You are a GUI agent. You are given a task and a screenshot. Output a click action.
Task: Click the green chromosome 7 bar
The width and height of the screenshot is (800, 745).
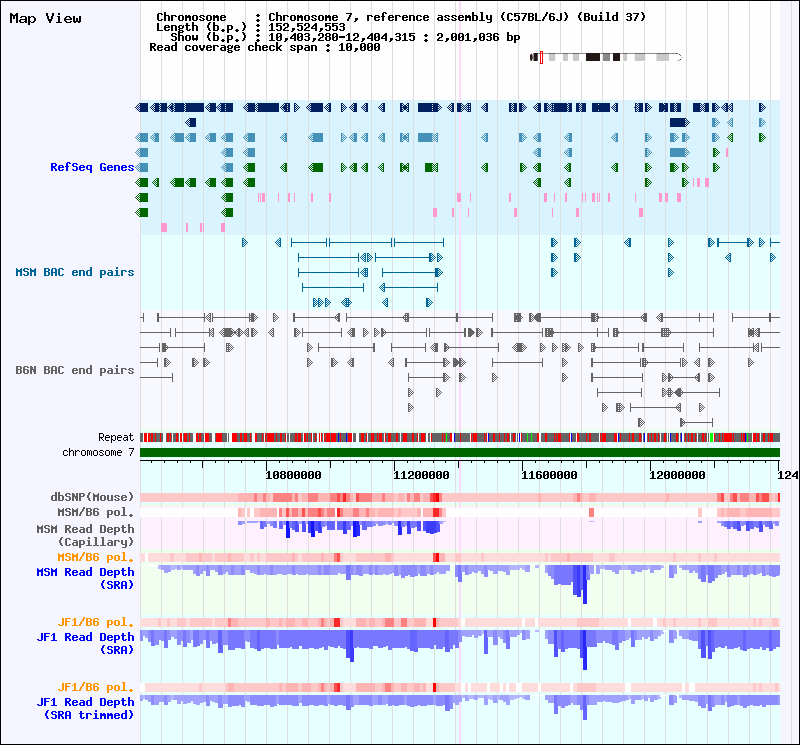[x=460, y=453]
